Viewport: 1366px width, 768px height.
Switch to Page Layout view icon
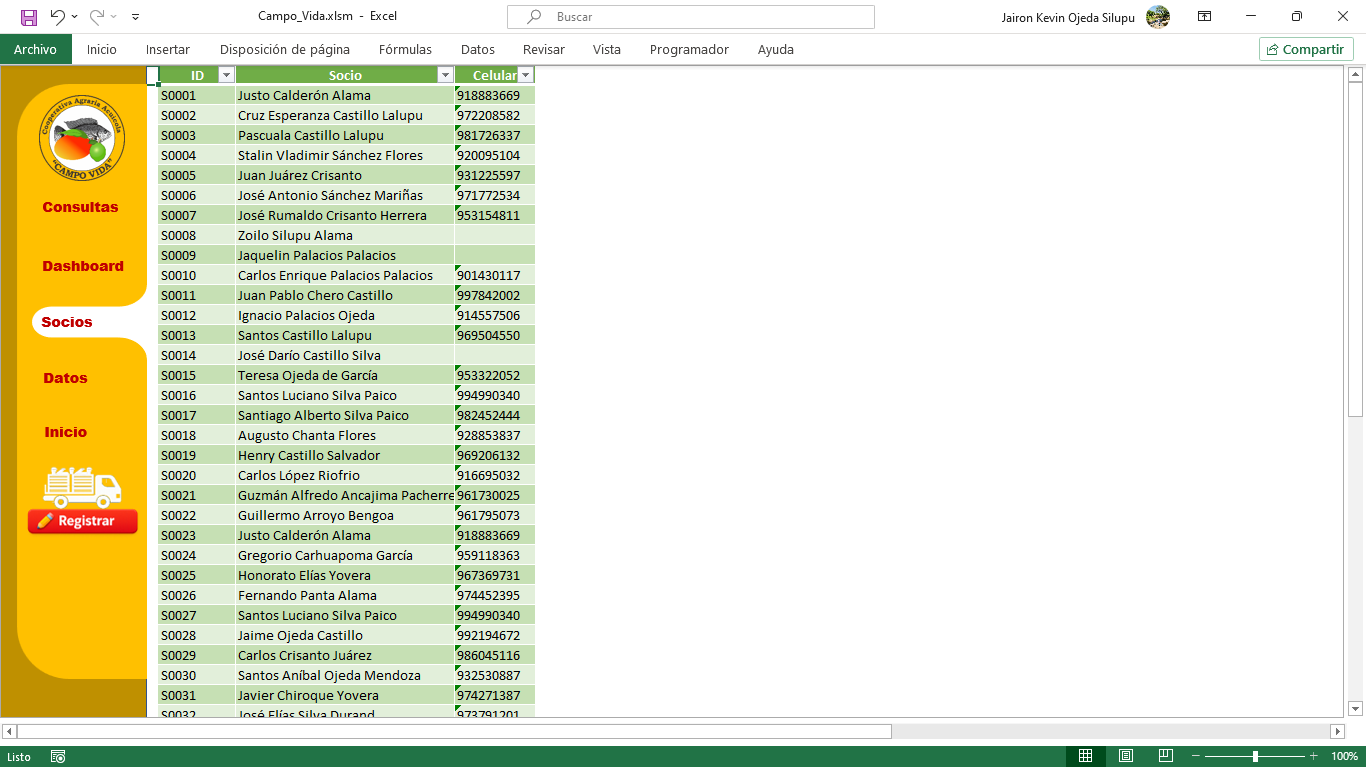pyautogui.click(x=1125, y=756)
